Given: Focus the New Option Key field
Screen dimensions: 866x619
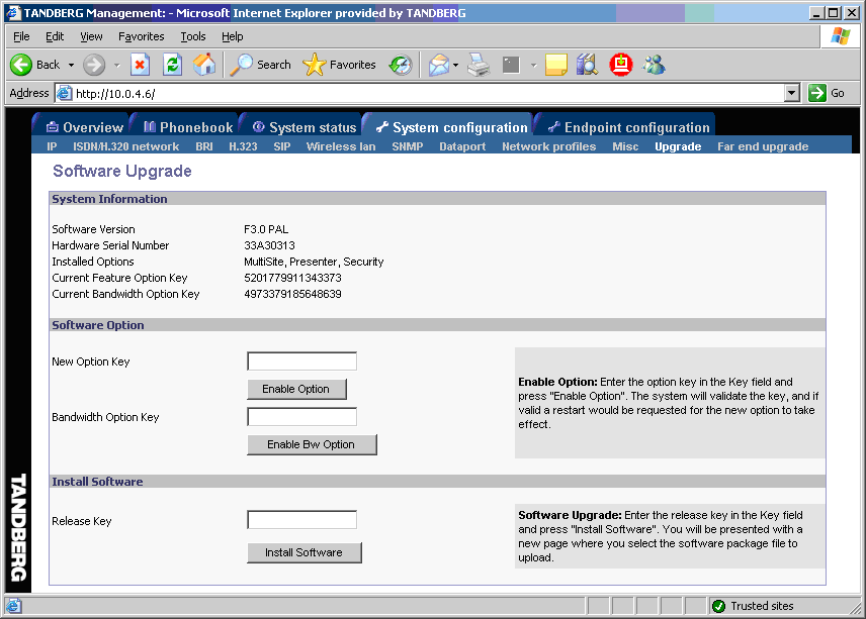Looking at the screenshot, I should coord(302,361).
